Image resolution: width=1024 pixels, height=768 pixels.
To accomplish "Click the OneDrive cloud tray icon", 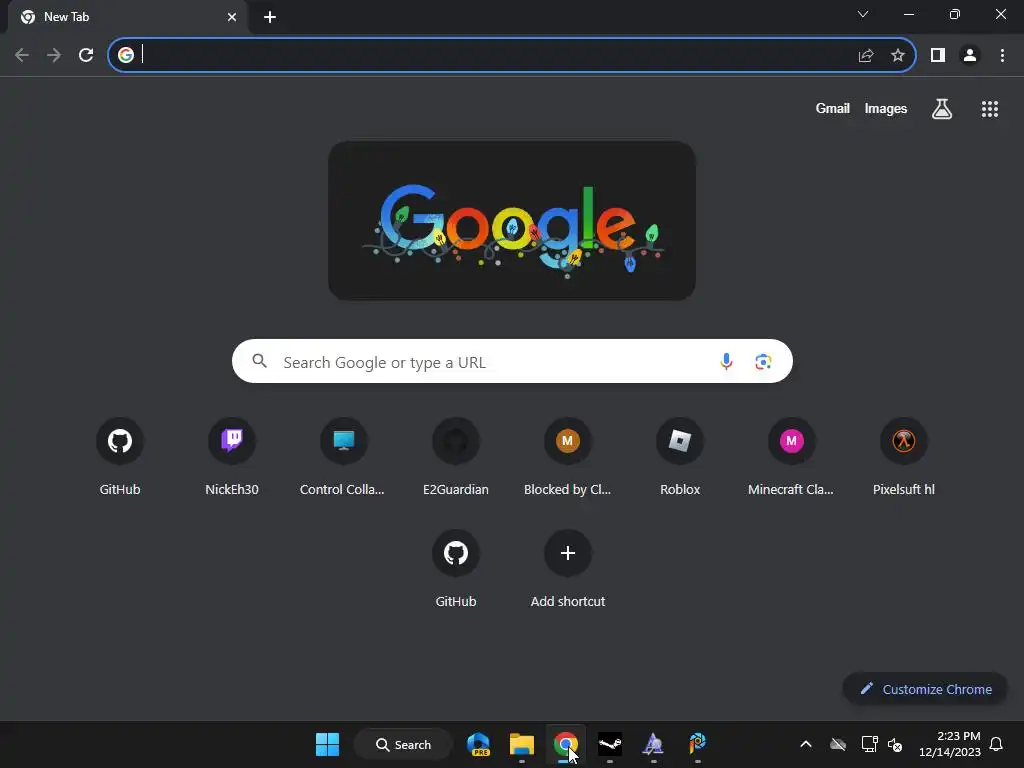I will [838, 744].
